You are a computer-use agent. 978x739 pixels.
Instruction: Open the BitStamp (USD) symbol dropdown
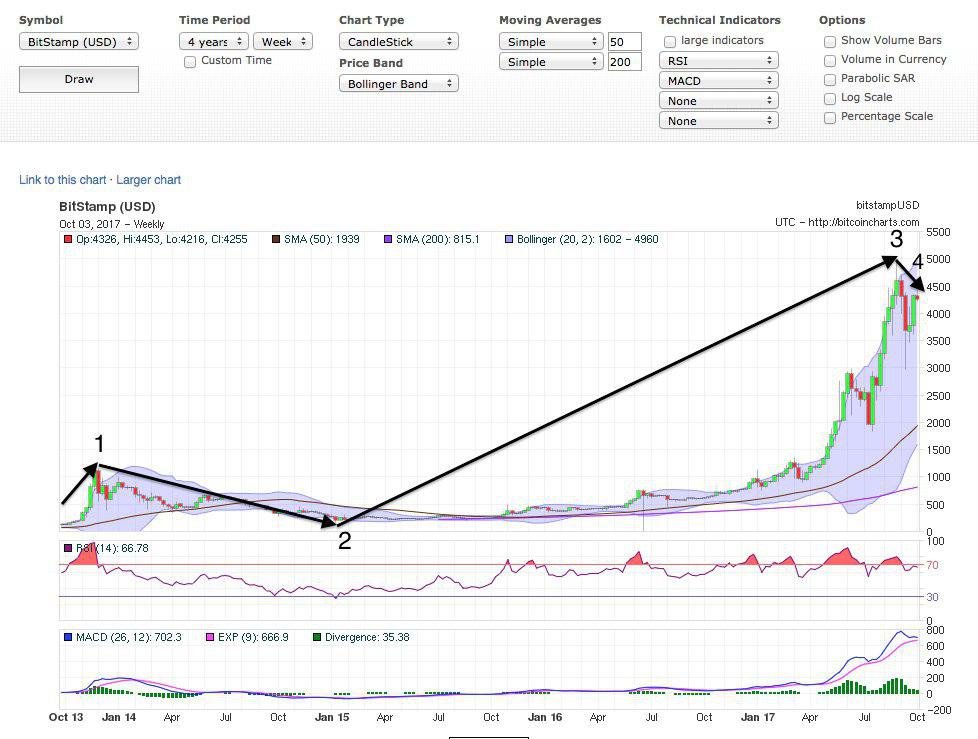(79, 42)
